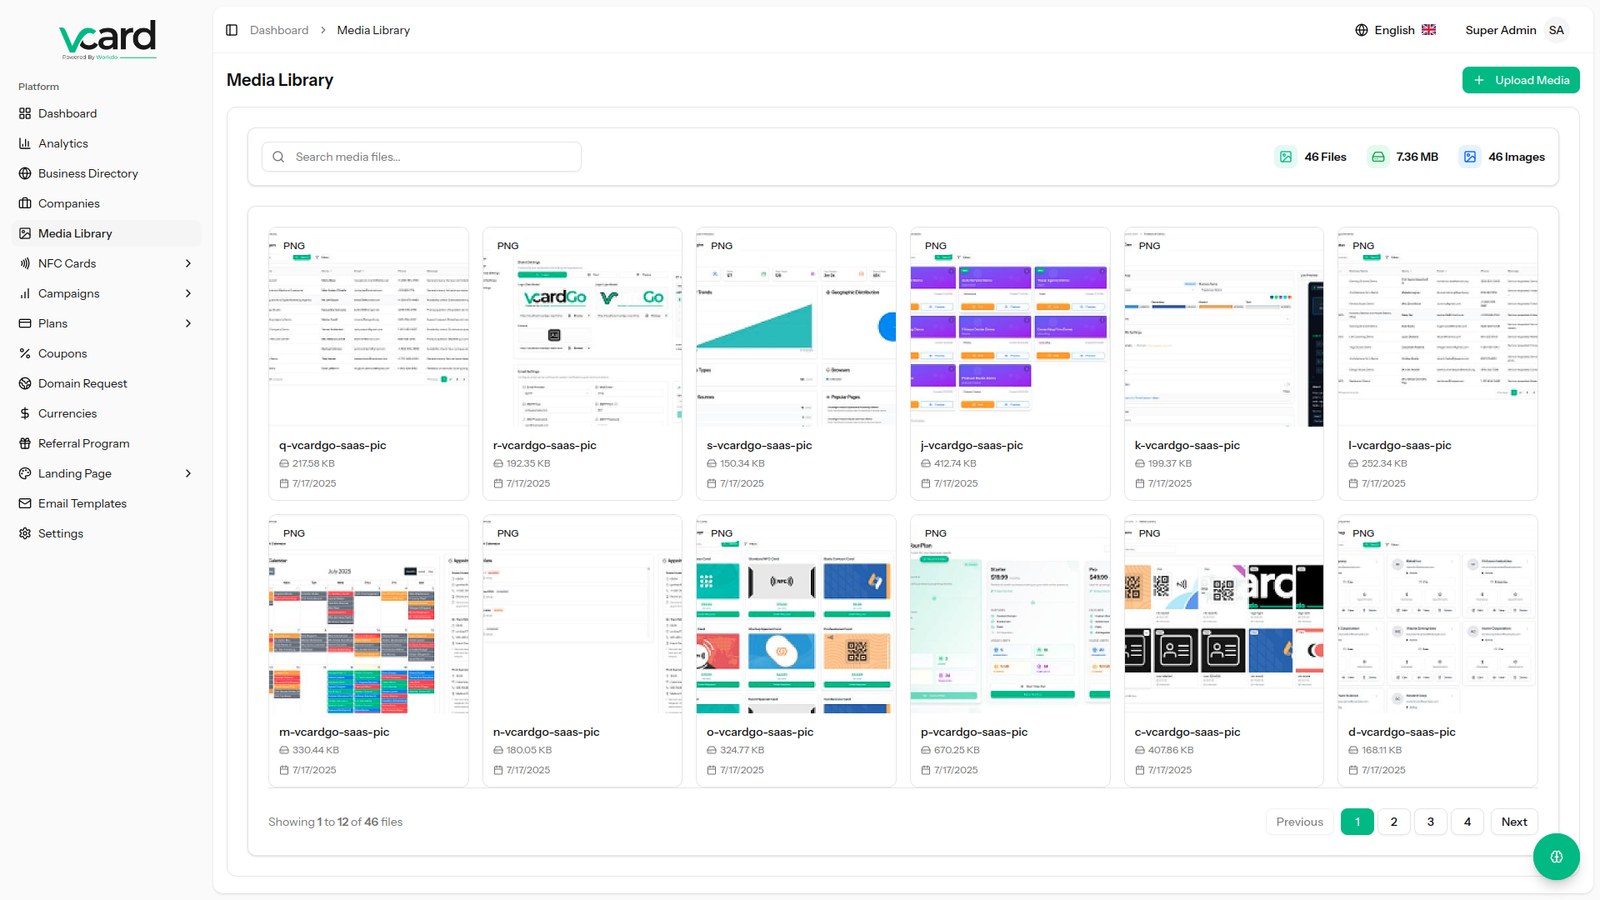Click the Upload Media button

tap(1520, 80)
